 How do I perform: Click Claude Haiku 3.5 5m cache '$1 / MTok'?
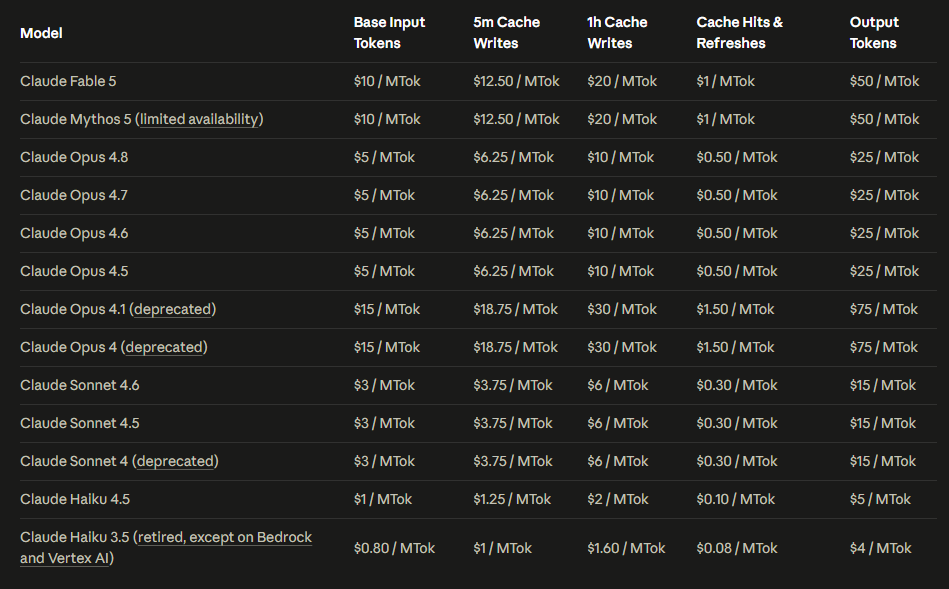point(502,548)
